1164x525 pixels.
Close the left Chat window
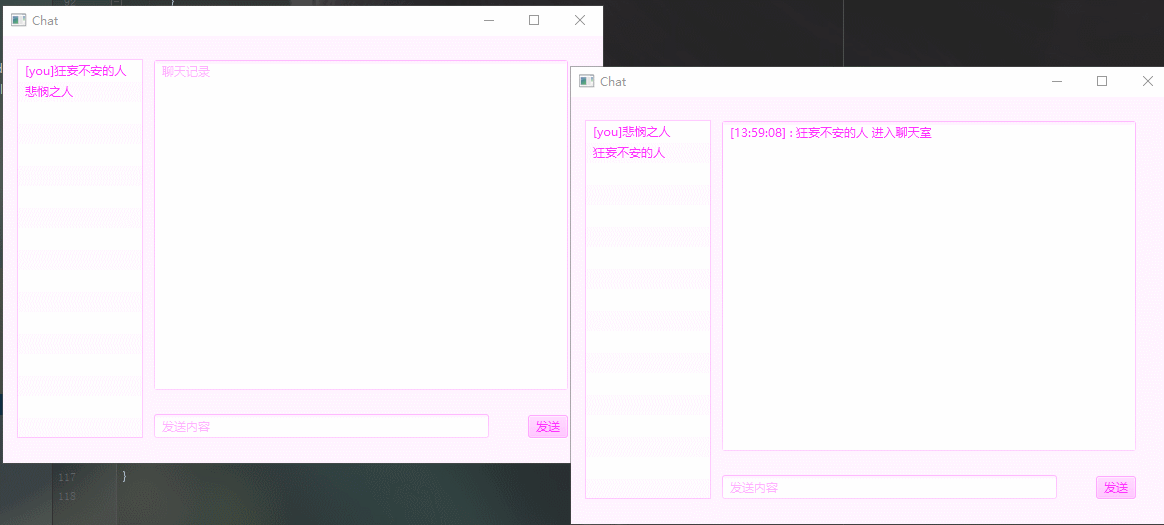pyautogui.click(x=580, y=20)
